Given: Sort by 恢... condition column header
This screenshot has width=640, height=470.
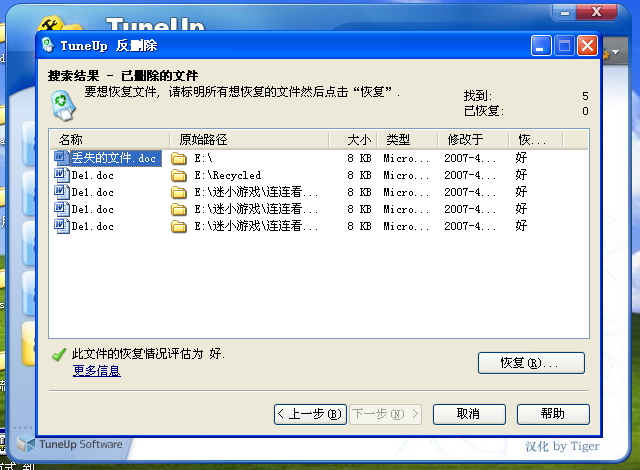Looking at the screenshot, I should [536, 140].
